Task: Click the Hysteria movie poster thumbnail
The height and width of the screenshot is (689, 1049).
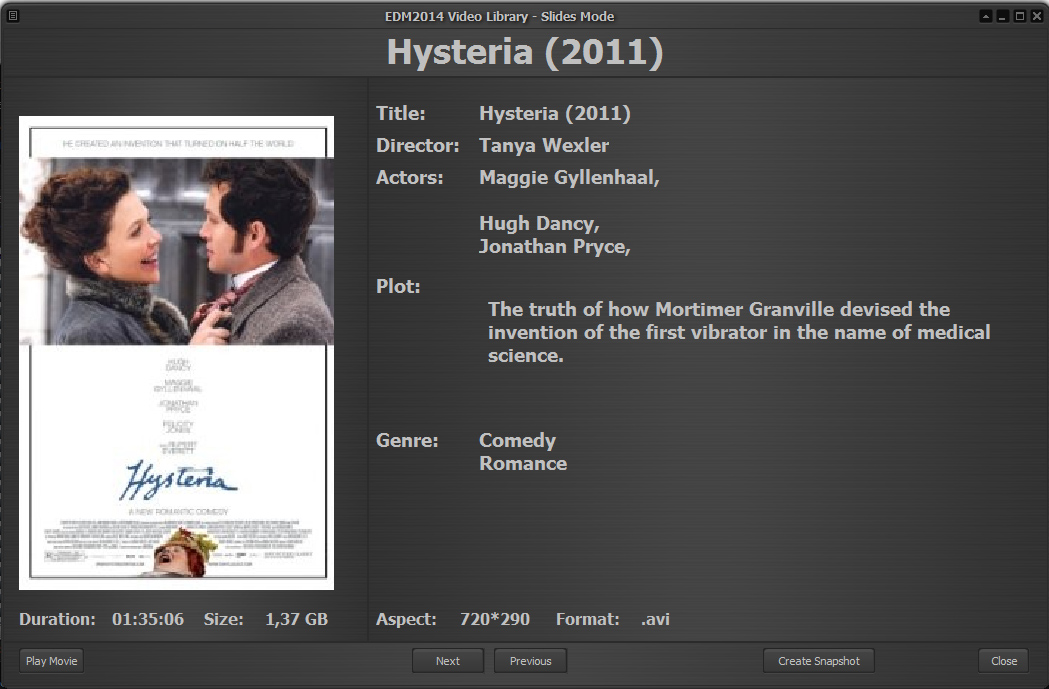Action: (177, 353)
